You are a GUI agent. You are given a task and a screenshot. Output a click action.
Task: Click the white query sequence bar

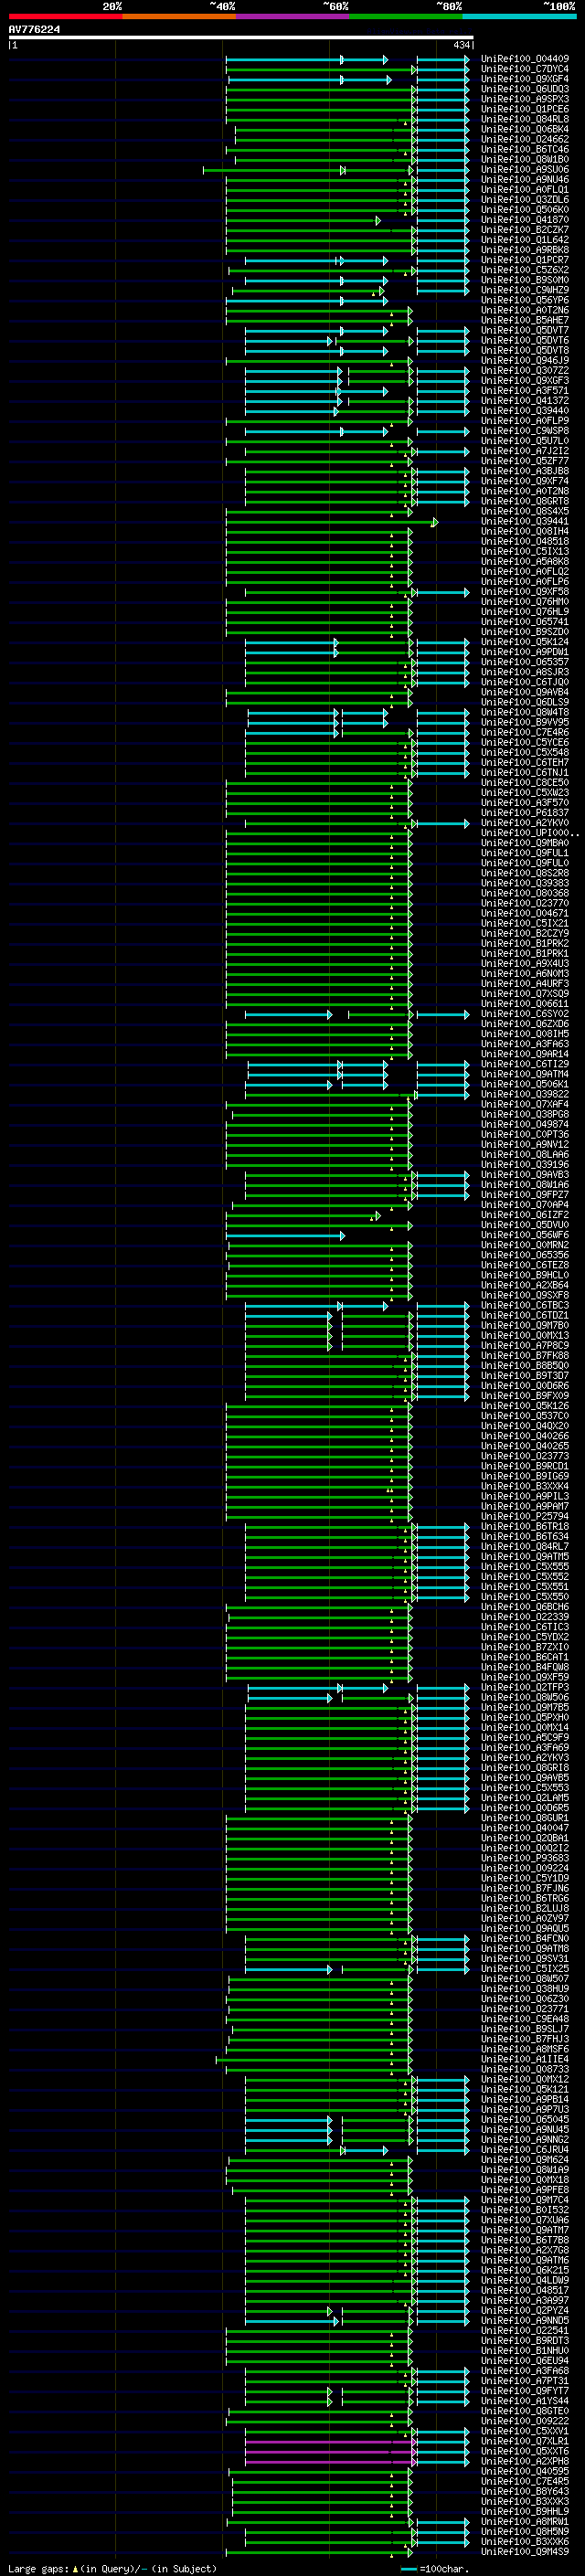241,38
